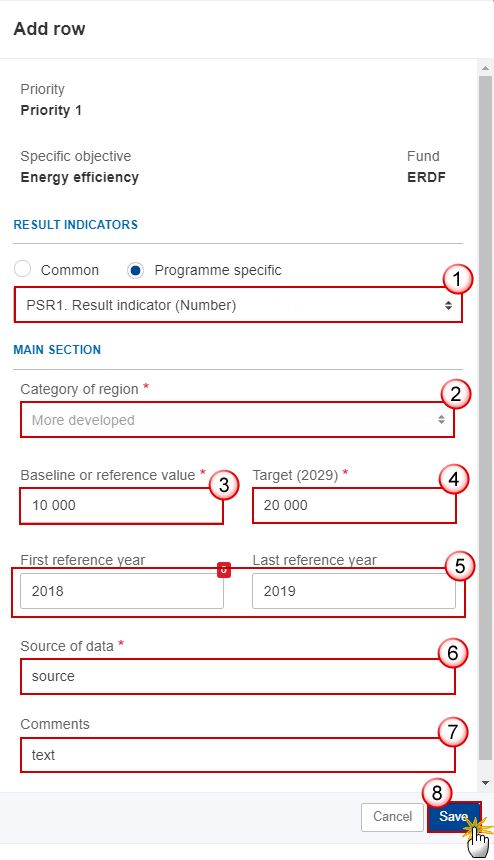Select the Programme specific radio option
Image resolution: width=494 pixels, height=860 pixels.
point(135,270)
